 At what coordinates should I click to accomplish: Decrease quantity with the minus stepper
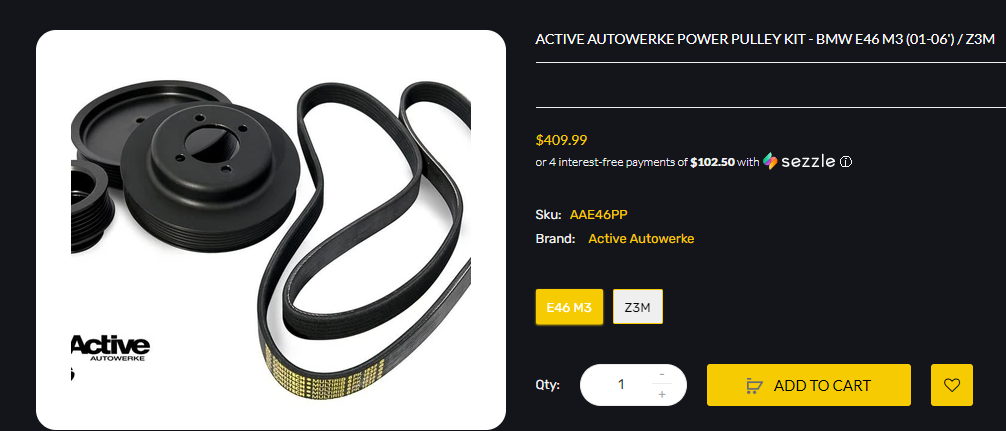pyautogui.click(x=661, y=374)
